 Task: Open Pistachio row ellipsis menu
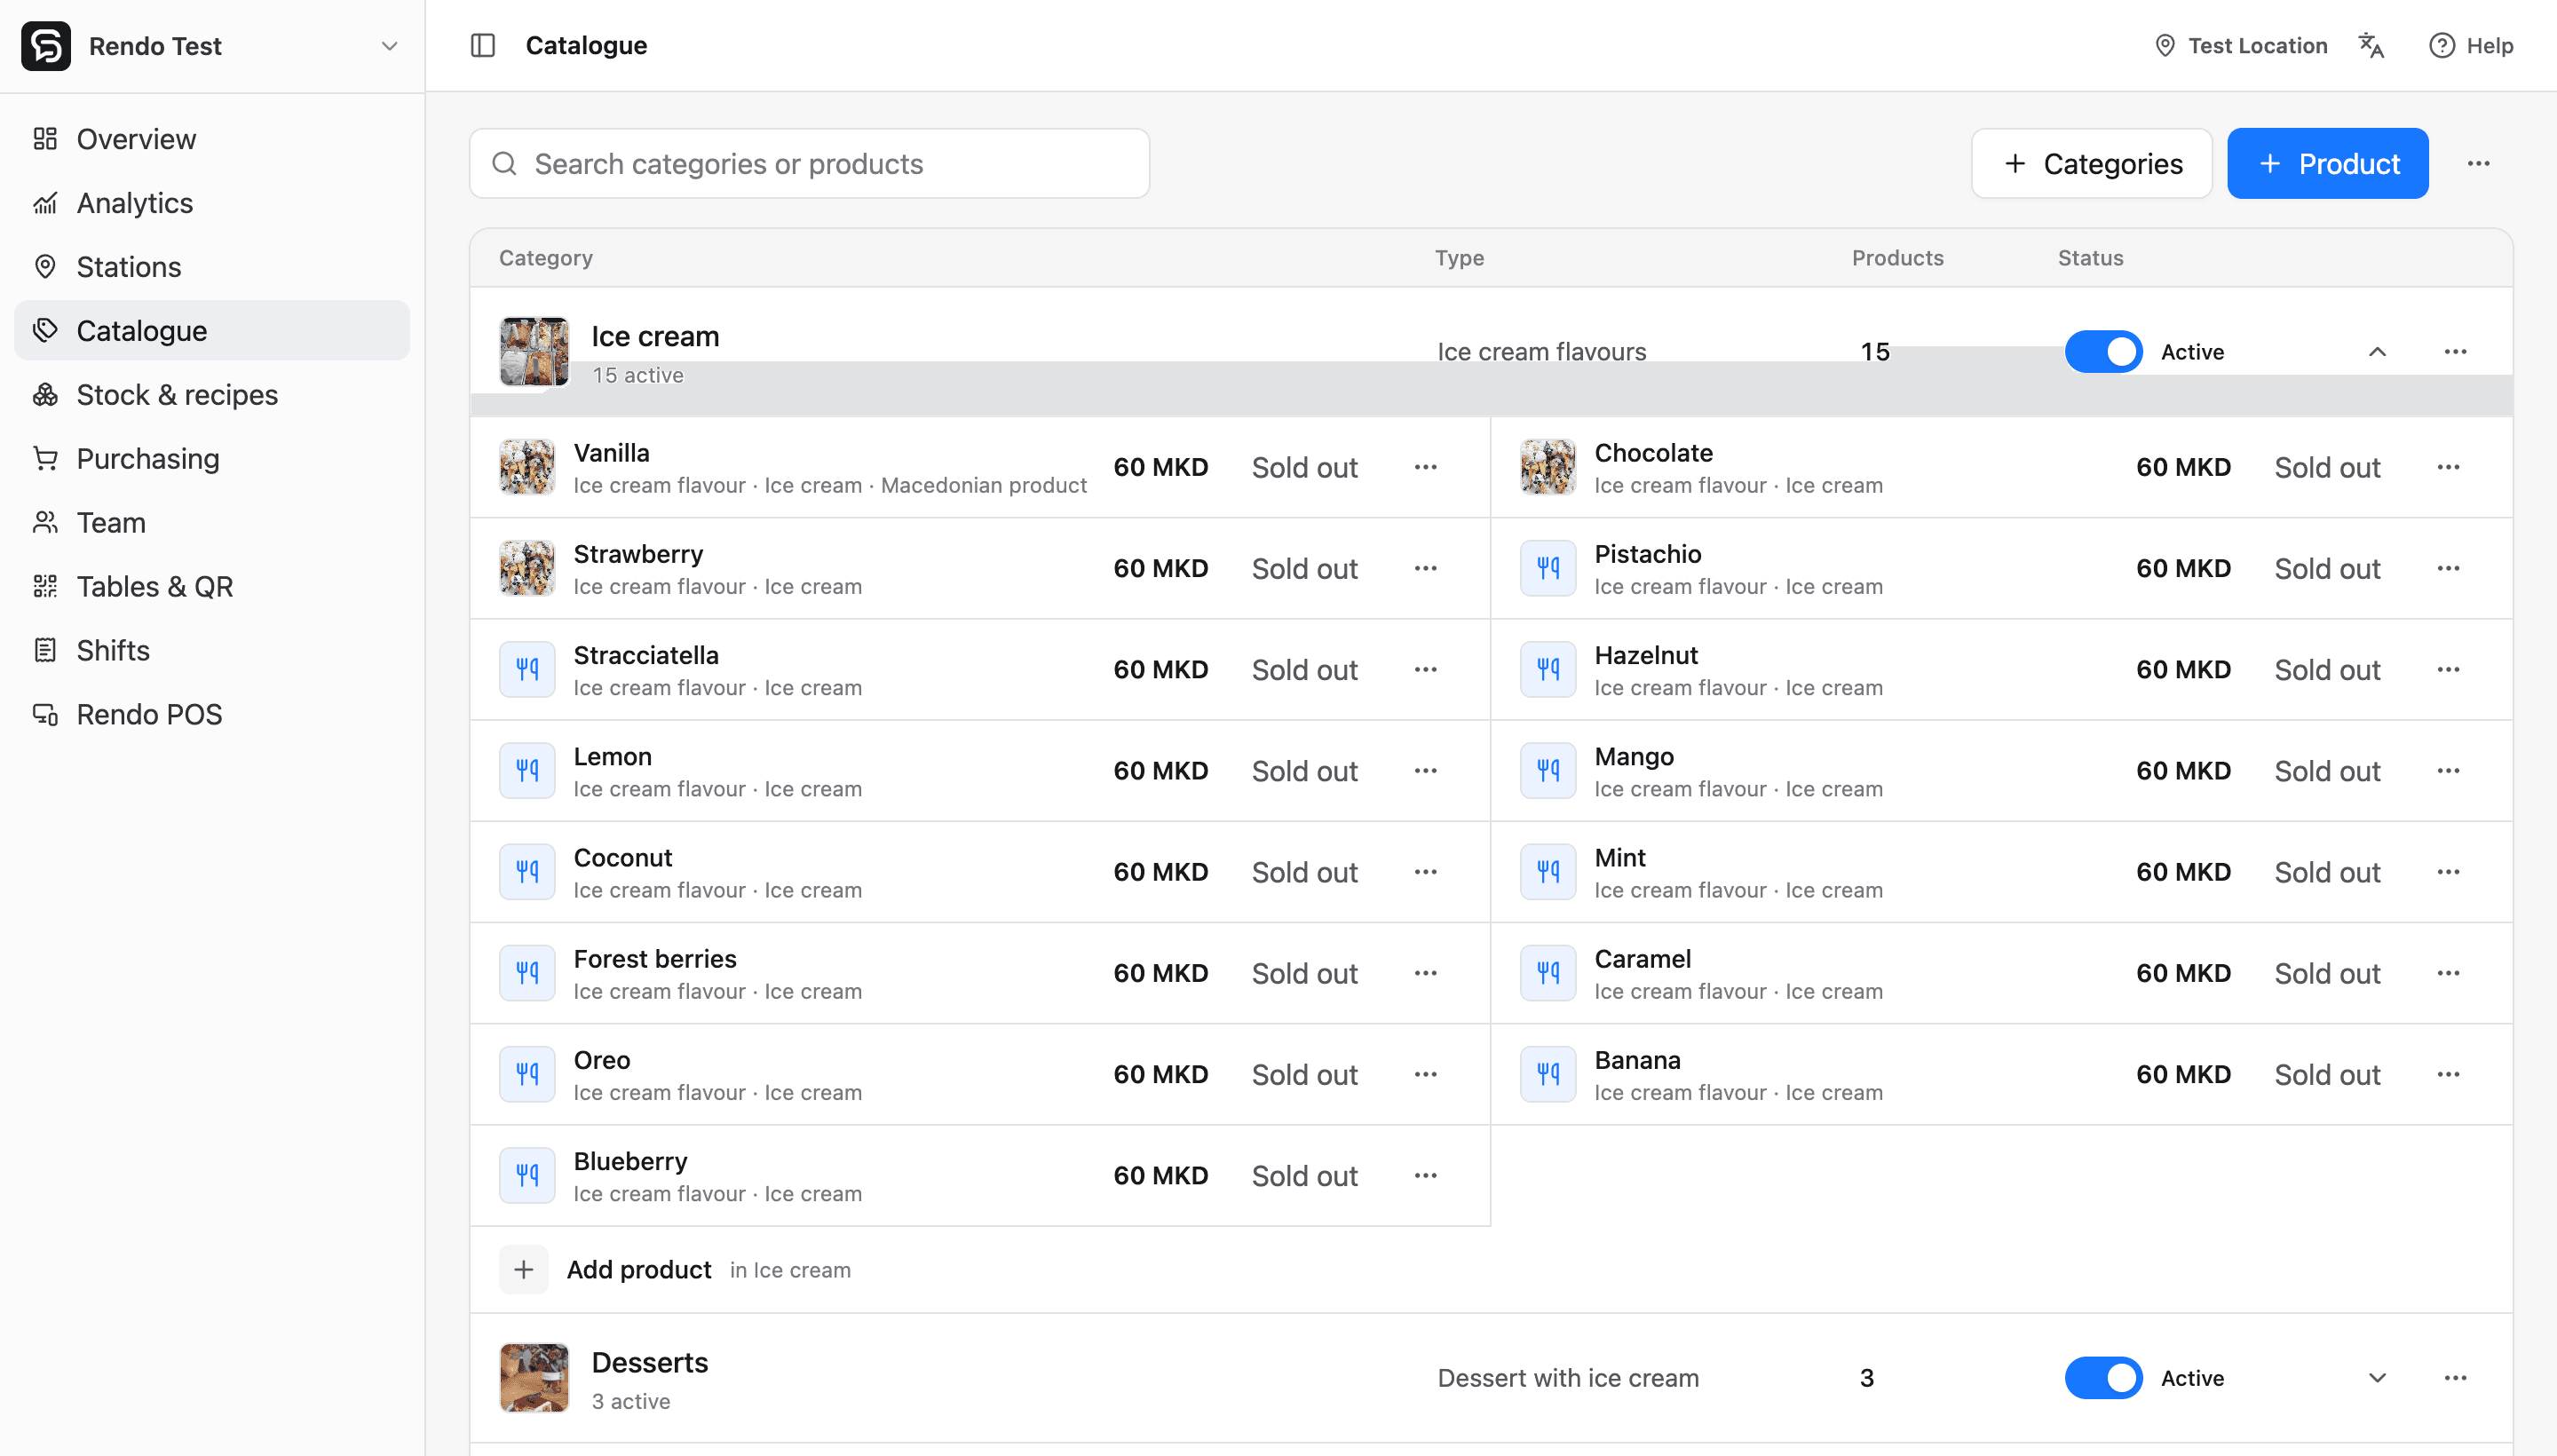(x=2448, y=568)
